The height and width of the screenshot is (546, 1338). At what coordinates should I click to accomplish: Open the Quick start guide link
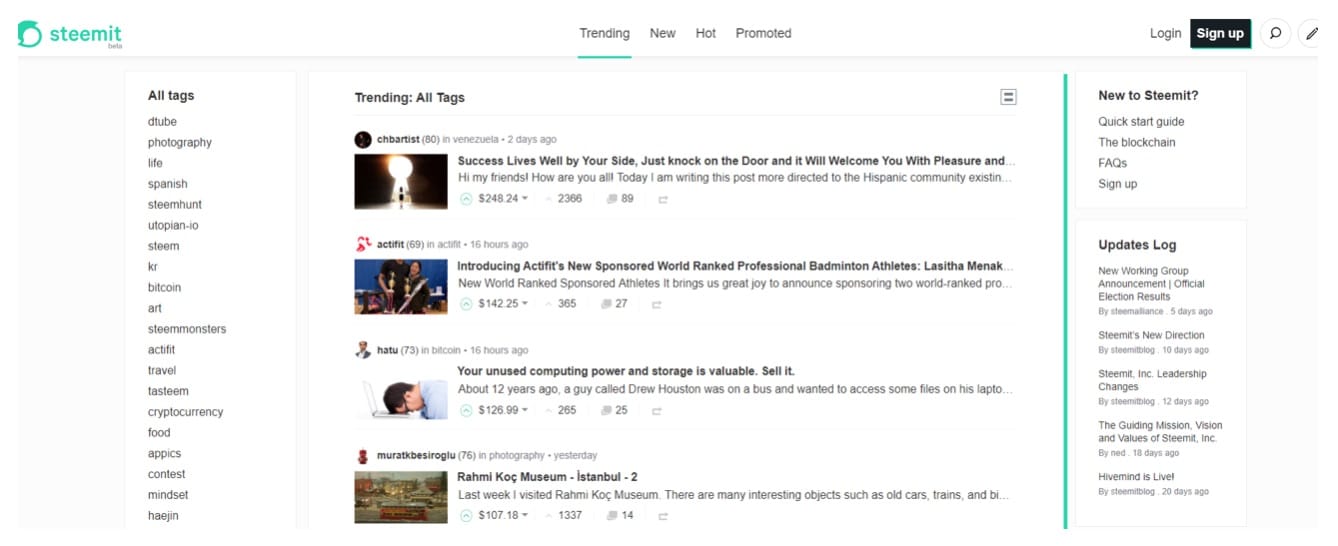[x=1141, y=122]
